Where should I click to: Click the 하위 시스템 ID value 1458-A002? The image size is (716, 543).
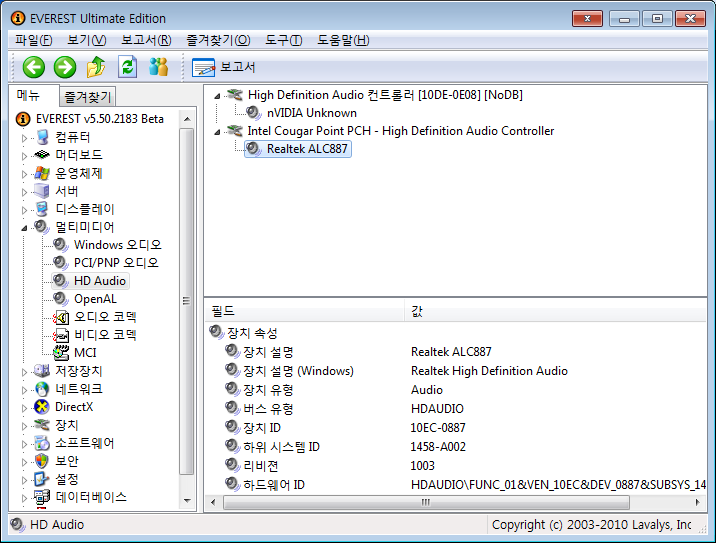point(438,447)
